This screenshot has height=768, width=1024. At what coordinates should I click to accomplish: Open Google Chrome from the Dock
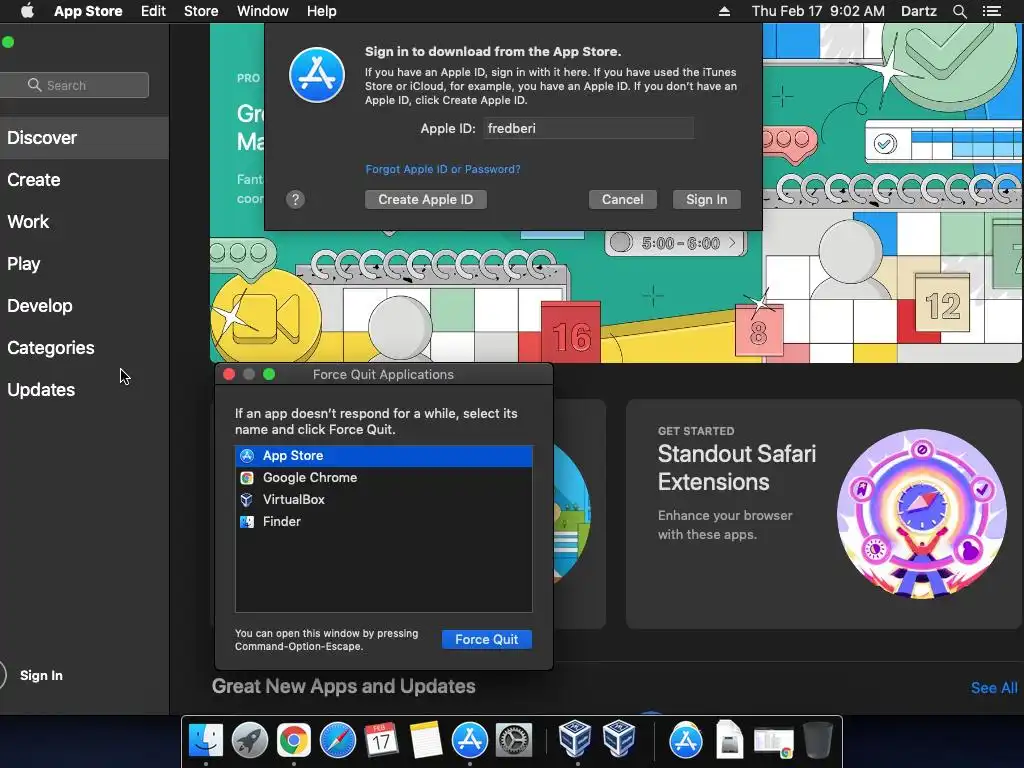pos(293,740)
